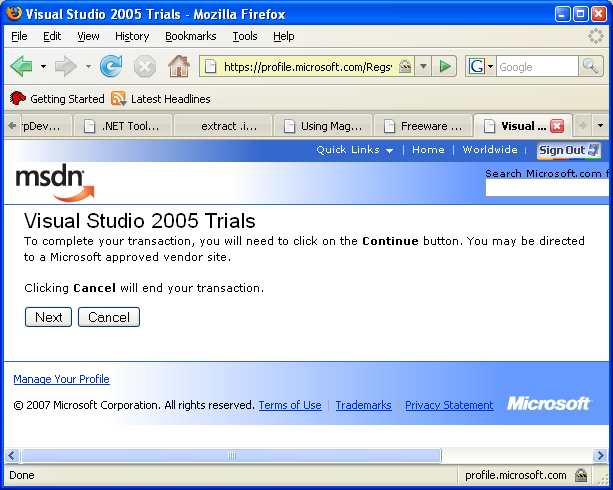The height and width of the screenshot is (490, 613).
Task: Click the Google search engine icon
Action: point(477,66)
